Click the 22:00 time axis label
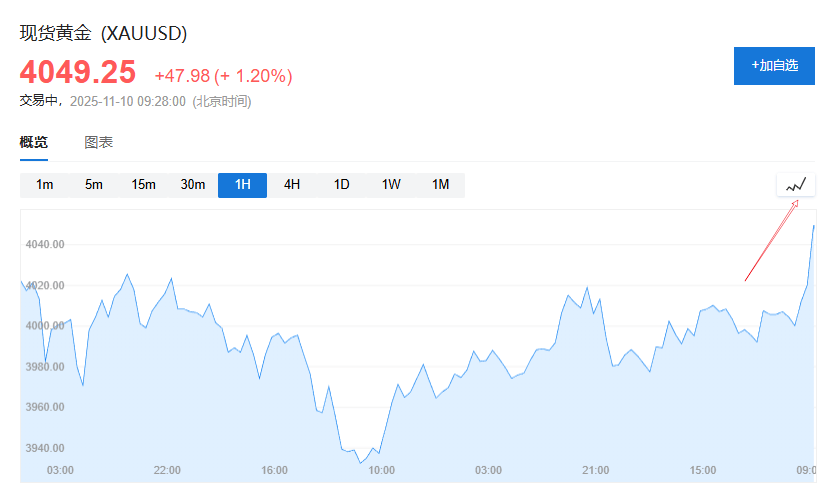The width and height of the screenshot is (821, 485). click(167, 470)
